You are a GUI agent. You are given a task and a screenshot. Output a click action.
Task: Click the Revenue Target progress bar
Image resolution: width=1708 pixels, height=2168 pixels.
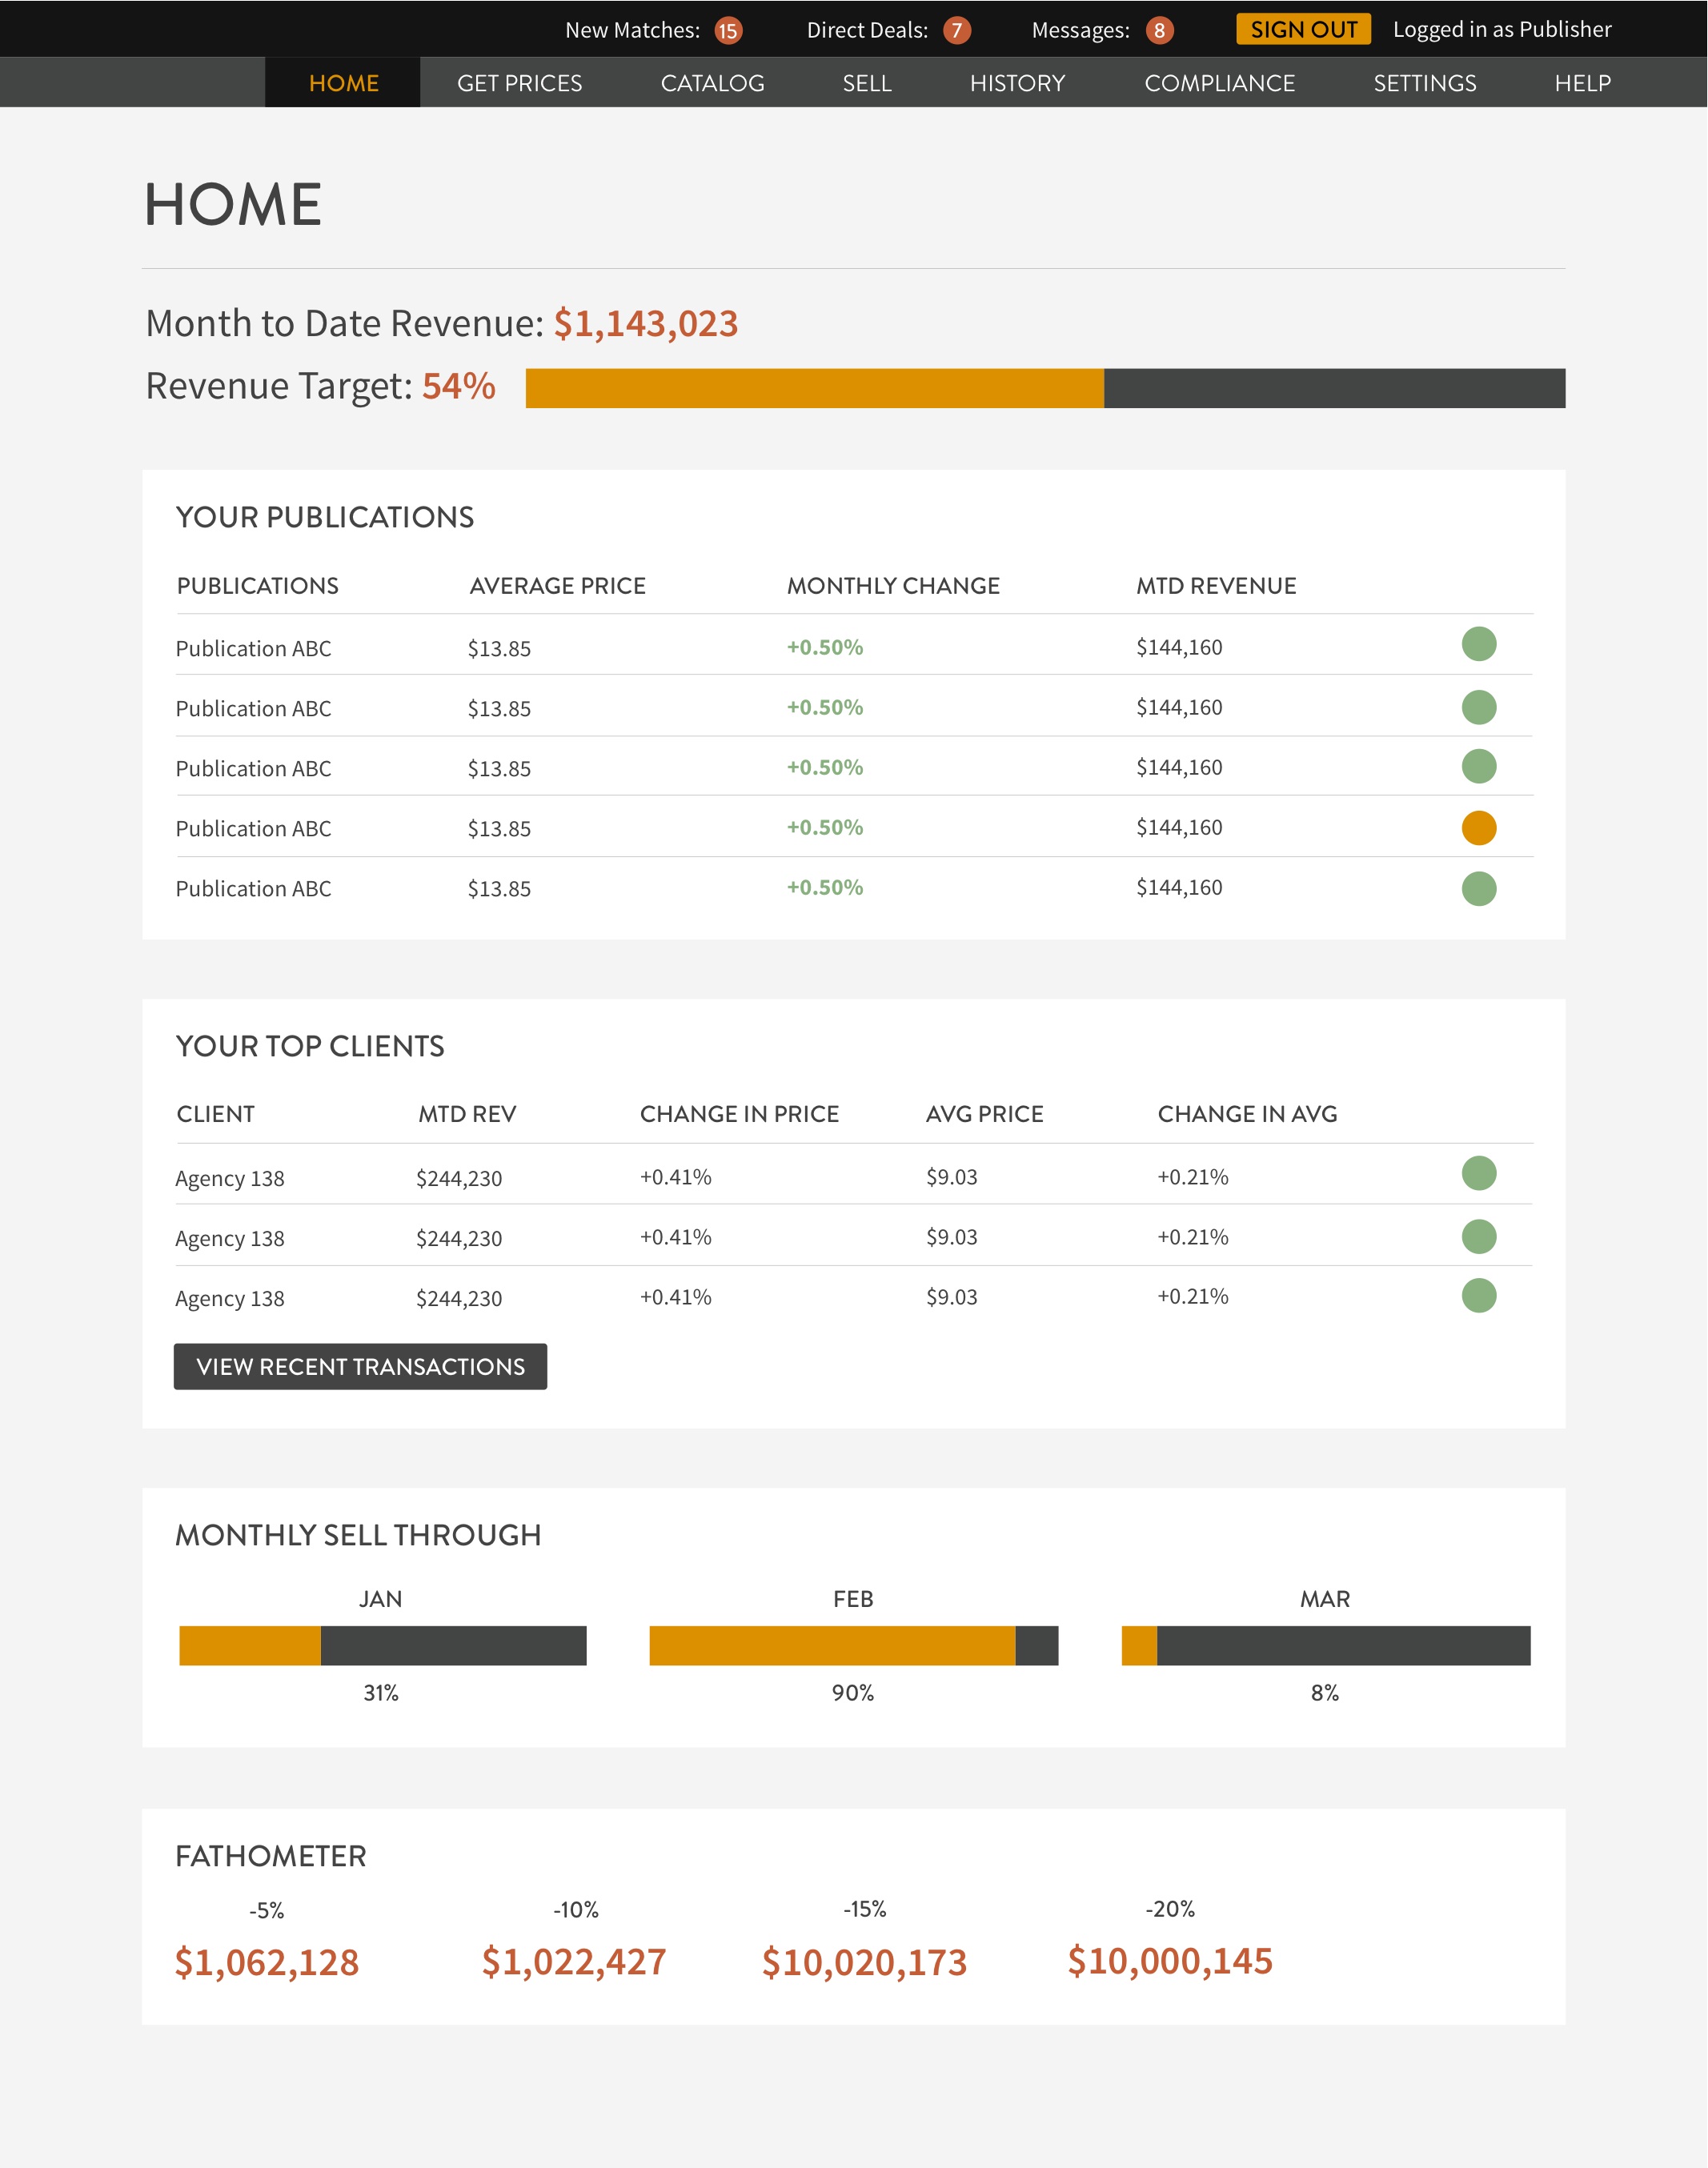[1044, 388]
